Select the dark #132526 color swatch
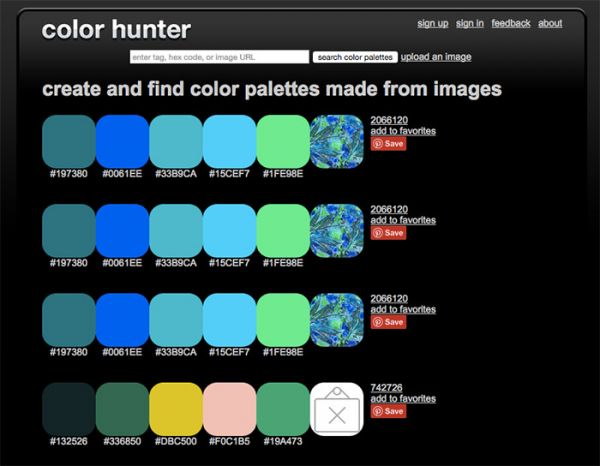 (68, 408)
